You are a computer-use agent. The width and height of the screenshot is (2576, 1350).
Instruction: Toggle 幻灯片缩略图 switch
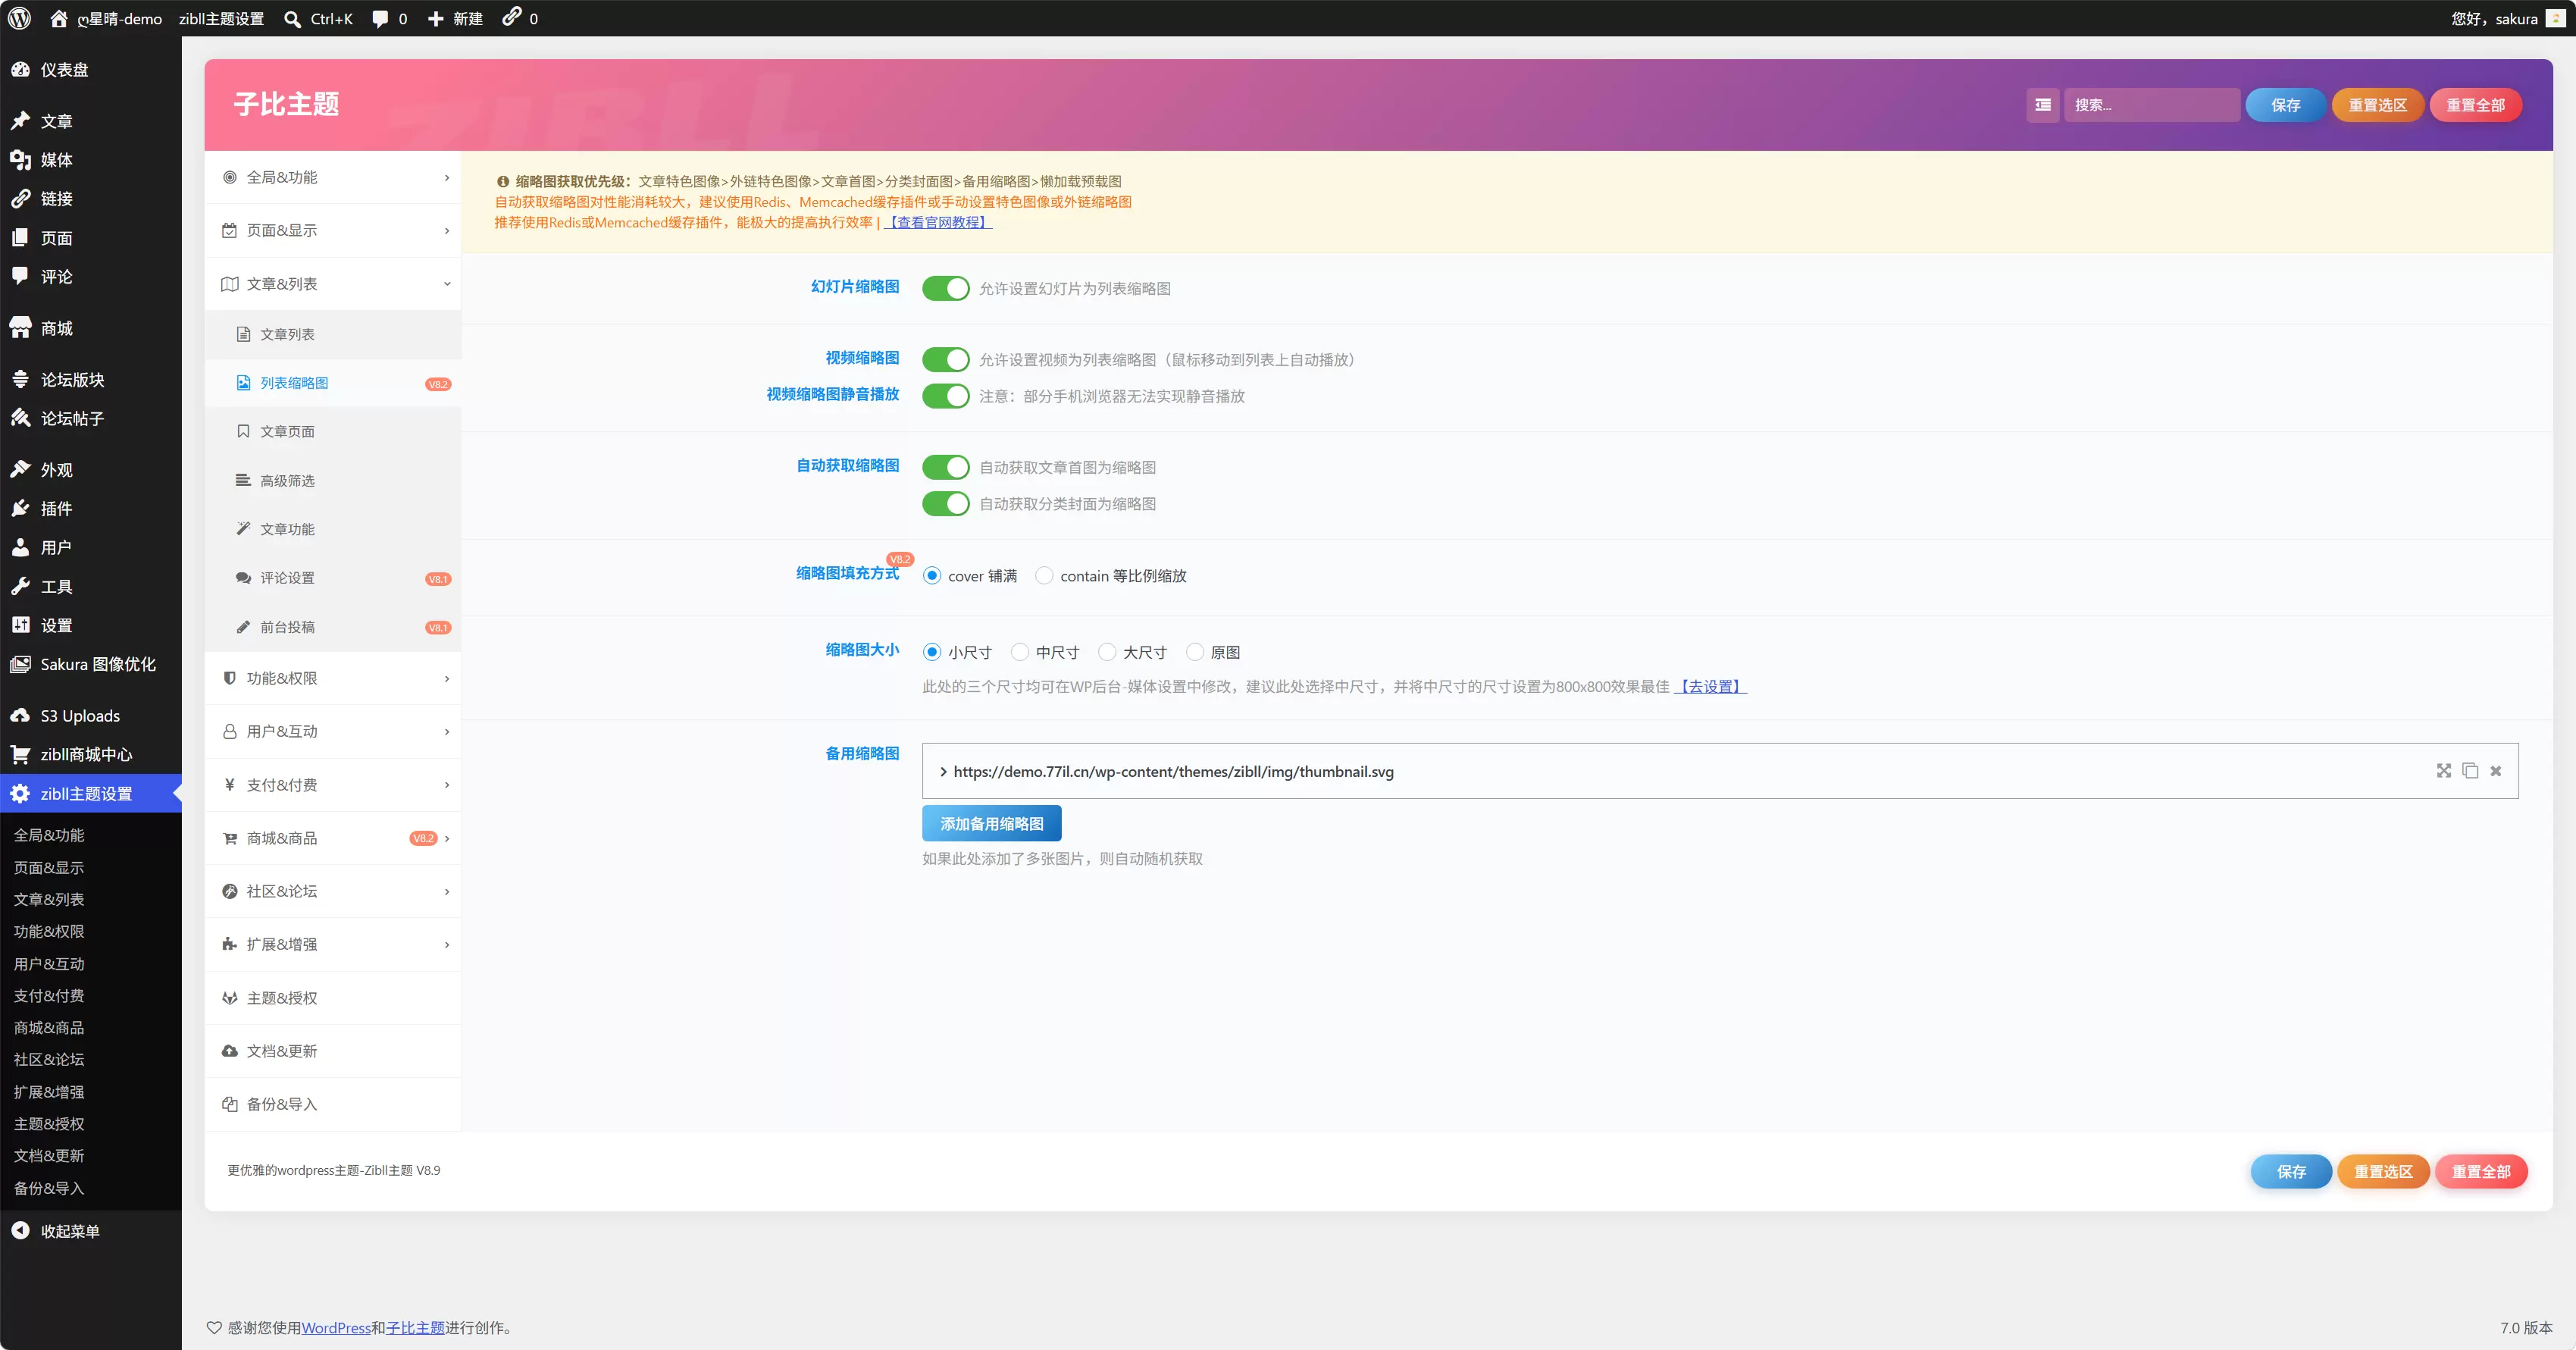tap(945, 288)
